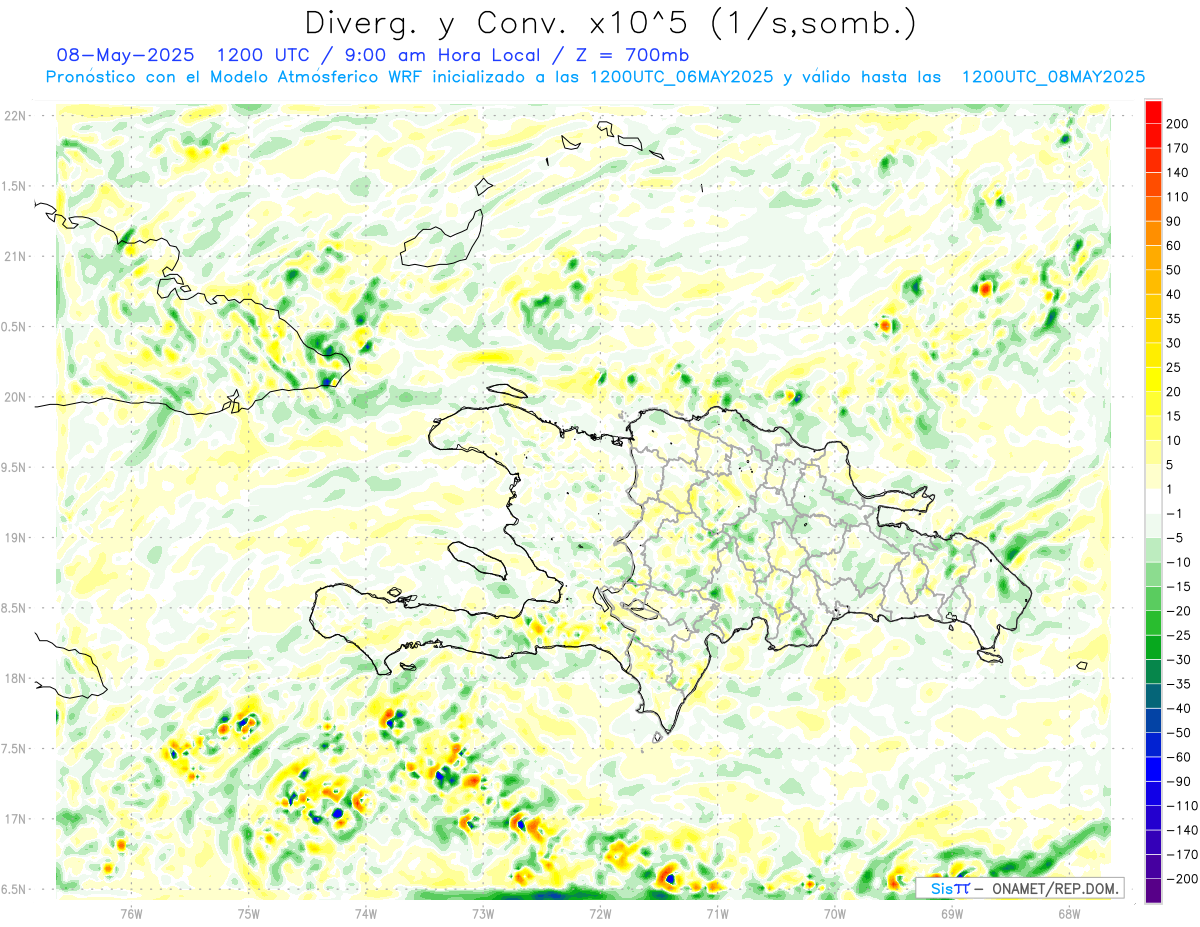Click "Pronóstico con el Modelo Atmósferico WRF" text

click(x=236, y=77)
